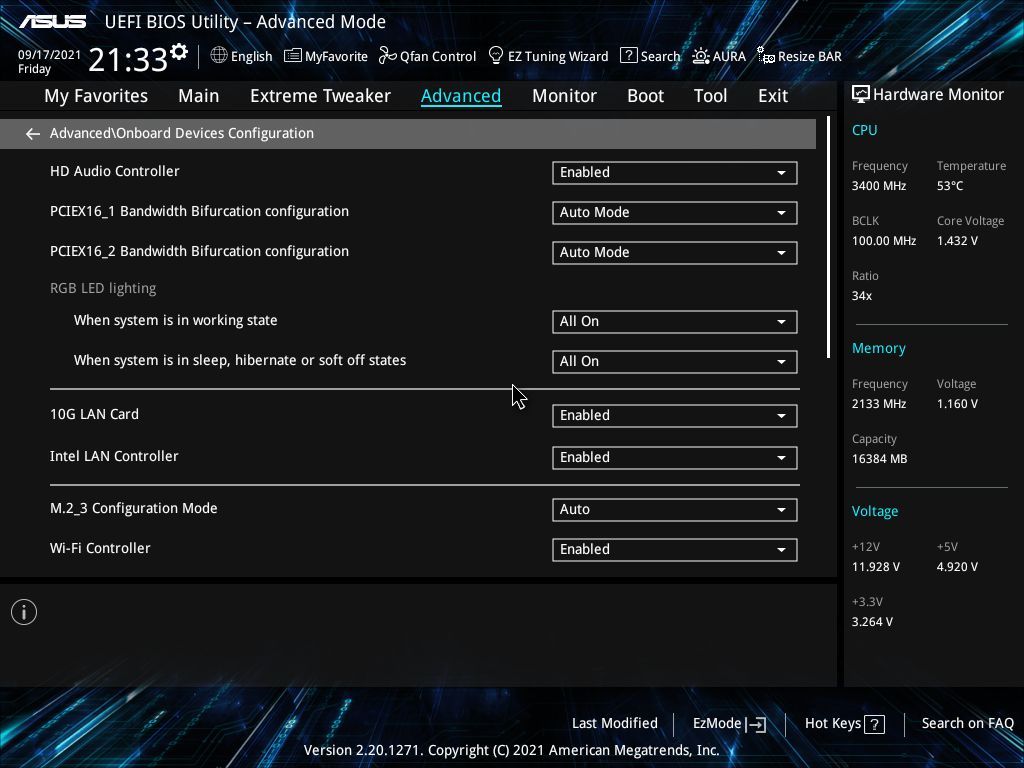Image resolution: width=1024 pixels, height=768 pixels.
Task: Click the 09/17/2021 date
Action: (49, 55)
